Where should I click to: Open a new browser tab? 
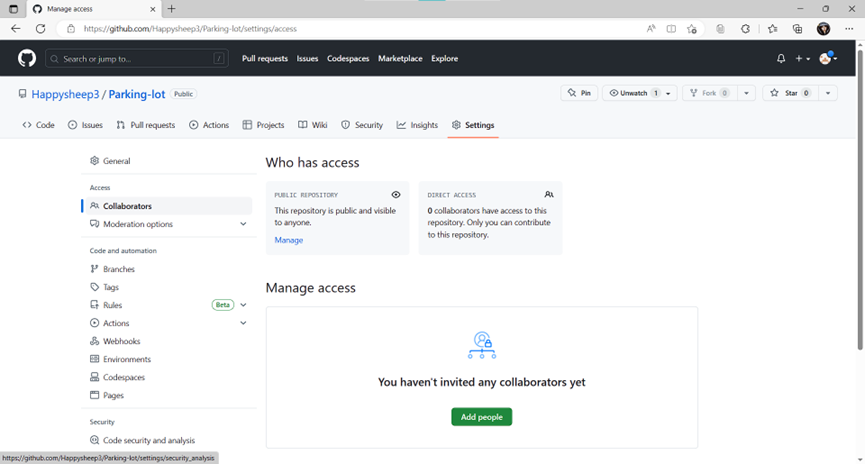pos(172,9)
